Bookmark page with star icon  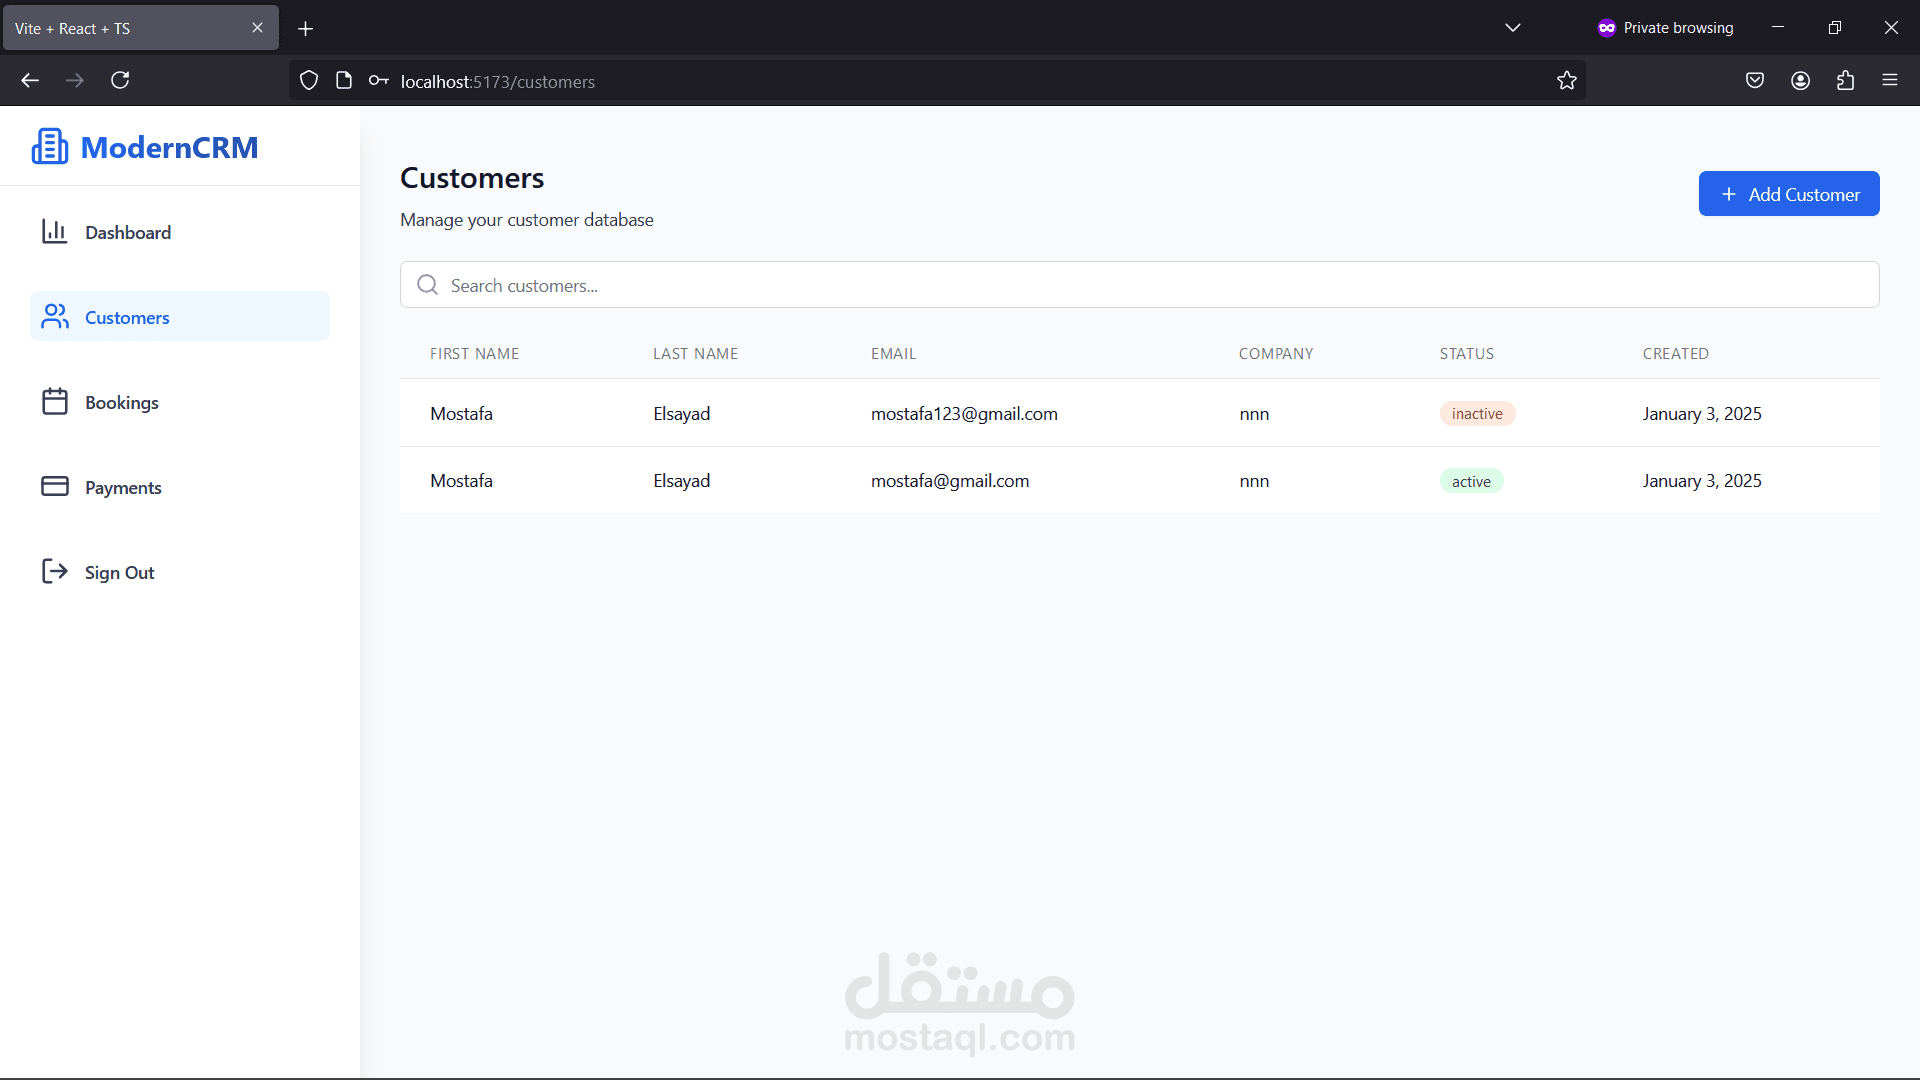(x=1566, y=81)
